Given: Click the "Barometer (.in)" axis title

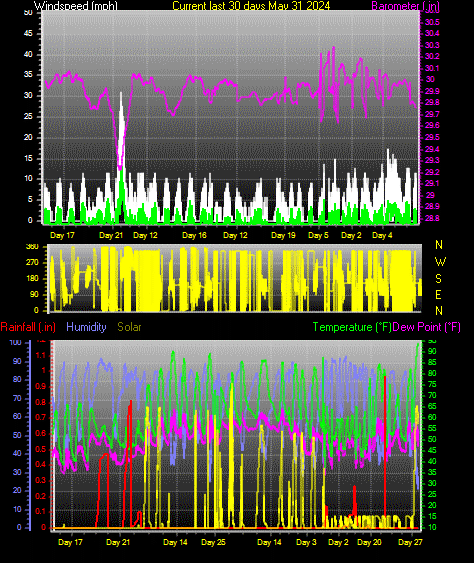Looking at the screenshot, I should [405, 5].
